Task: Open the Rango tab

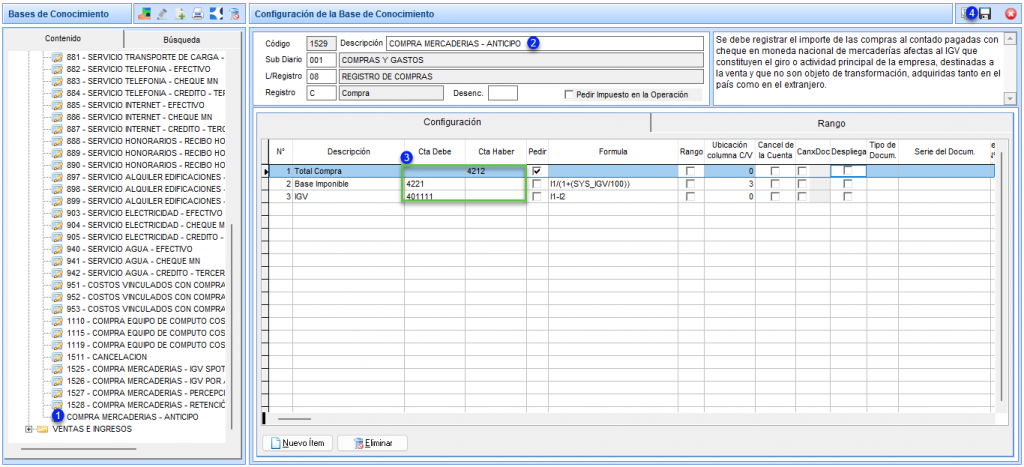Action: pos(831,123)
